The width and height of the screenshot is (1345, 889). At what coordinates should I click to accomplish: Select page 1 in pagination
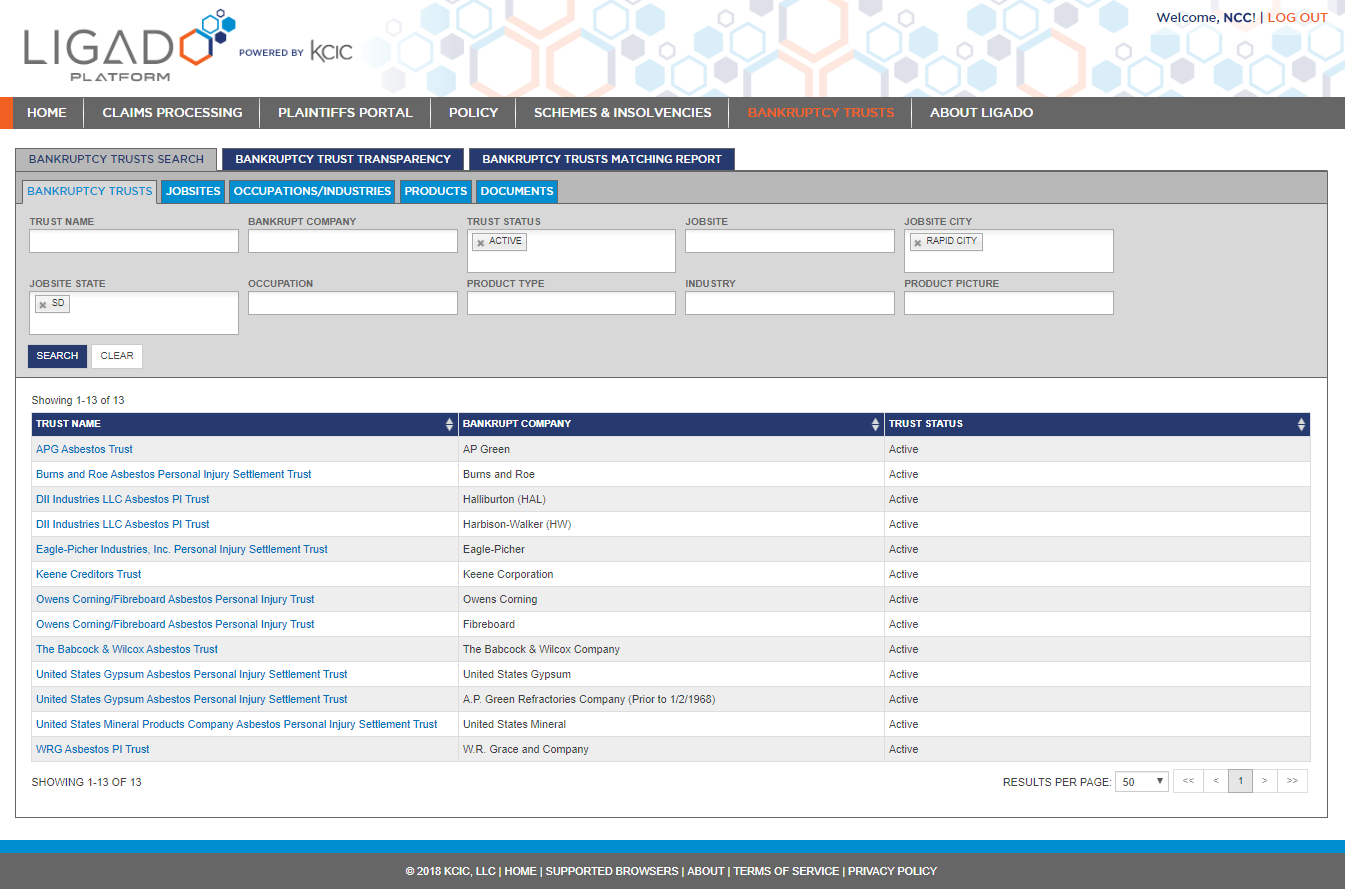(x=1240, y=781)
